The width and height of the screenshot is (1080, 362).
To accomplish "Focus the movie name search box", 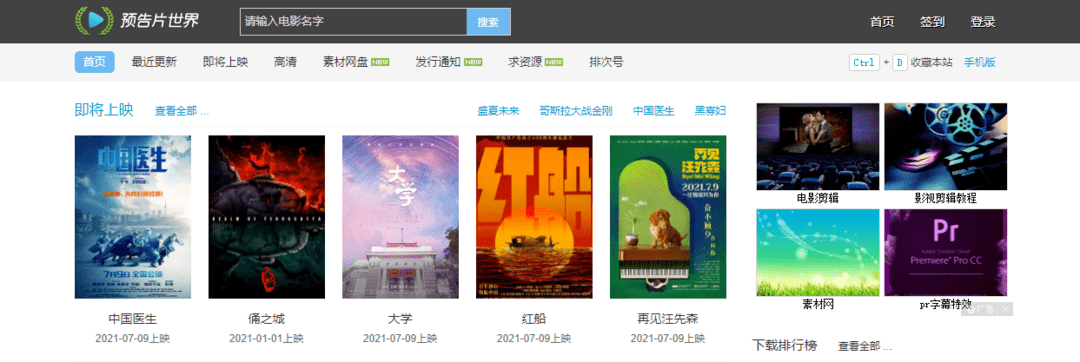I will [x=353, y=21].
